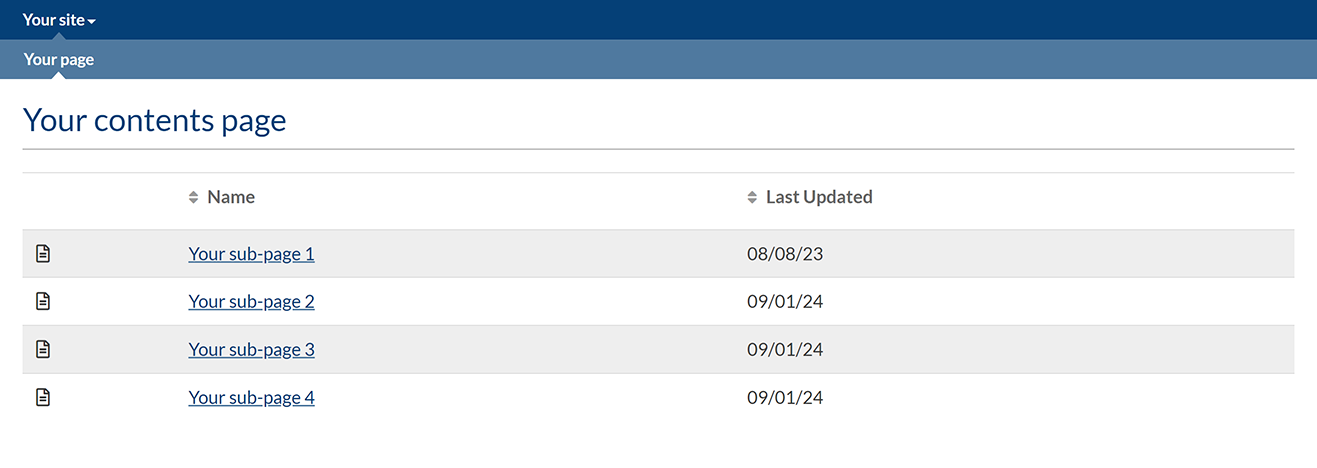Click the sort arrows icon beside Last Updated
This screenshot has height=468, width=1317.
[752, 198]
